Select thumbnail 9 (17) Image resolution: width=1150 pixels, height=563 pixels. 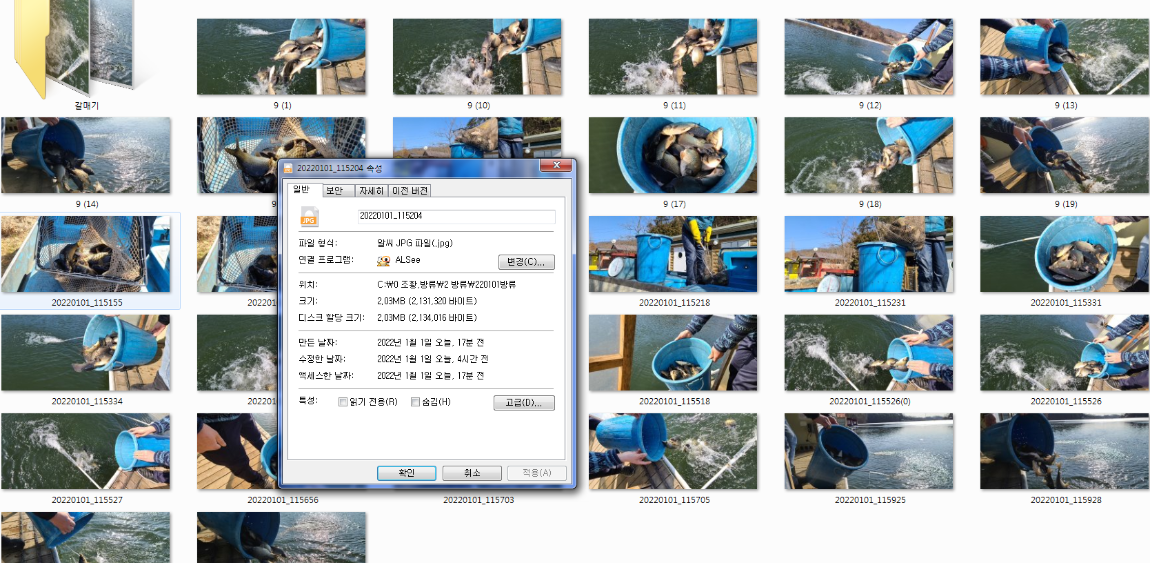[673, 155]
